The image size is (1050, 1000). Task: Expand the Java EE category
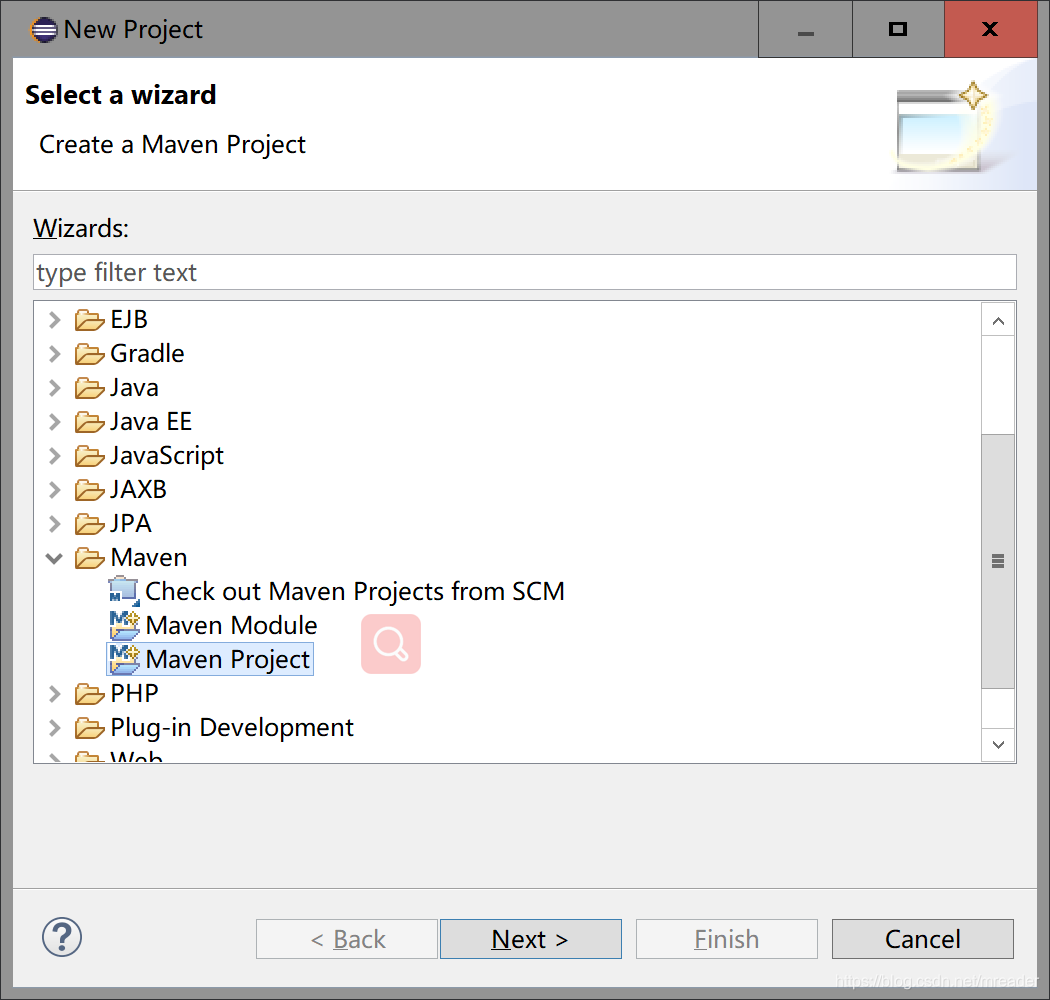(x=55, y=422)
